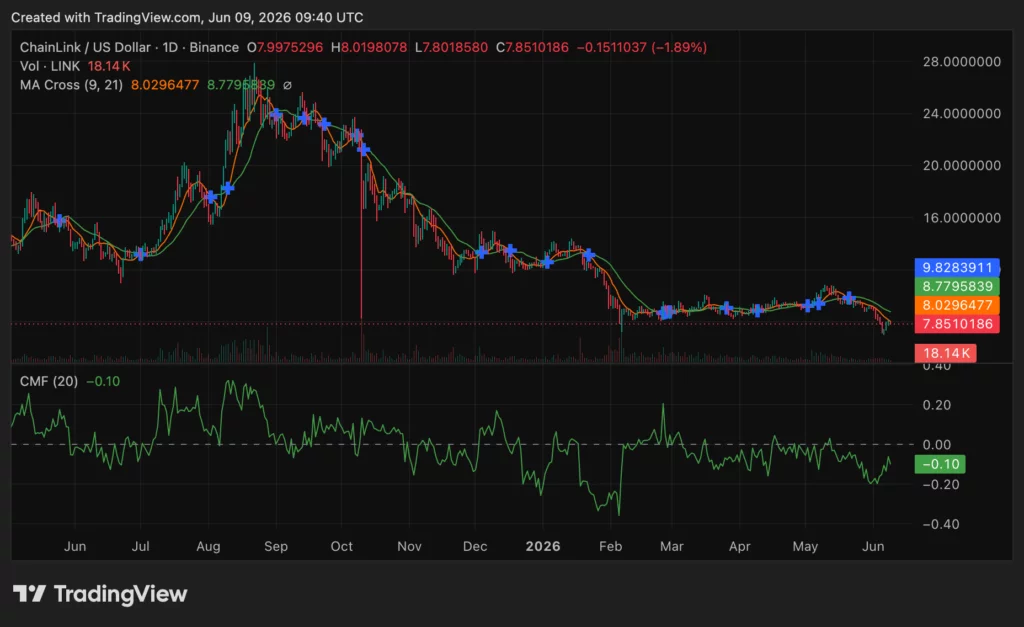The image size is (1024, 627).
Task: Click the first Jun label on time axis
Action: 75,547
